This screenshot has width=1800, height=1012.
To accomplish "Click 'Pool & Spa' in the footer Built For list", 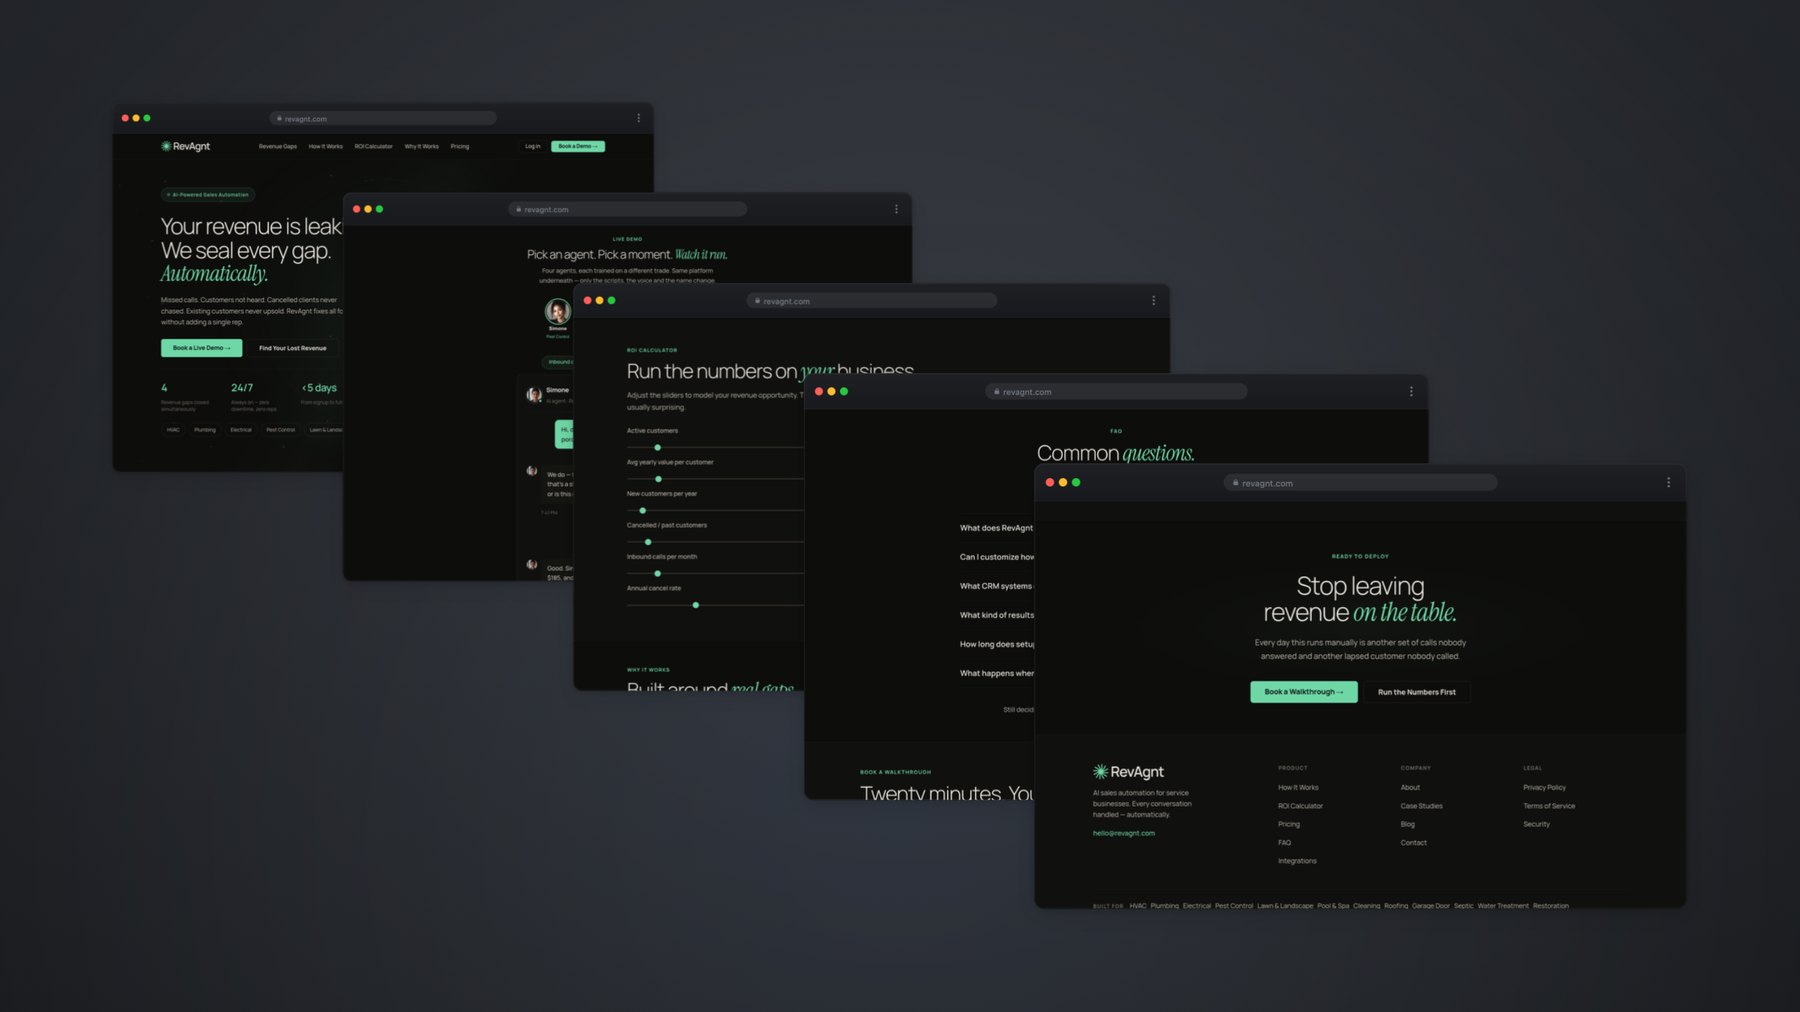I will (x=1333, y=906).
